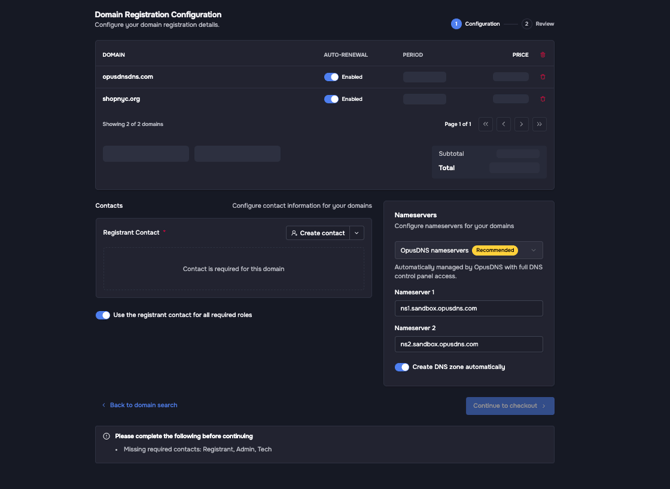The width and height of the screenshot is (670, 489).
Task: Open the OpusDNS nameservers dropdown
Action: point(469,250)
